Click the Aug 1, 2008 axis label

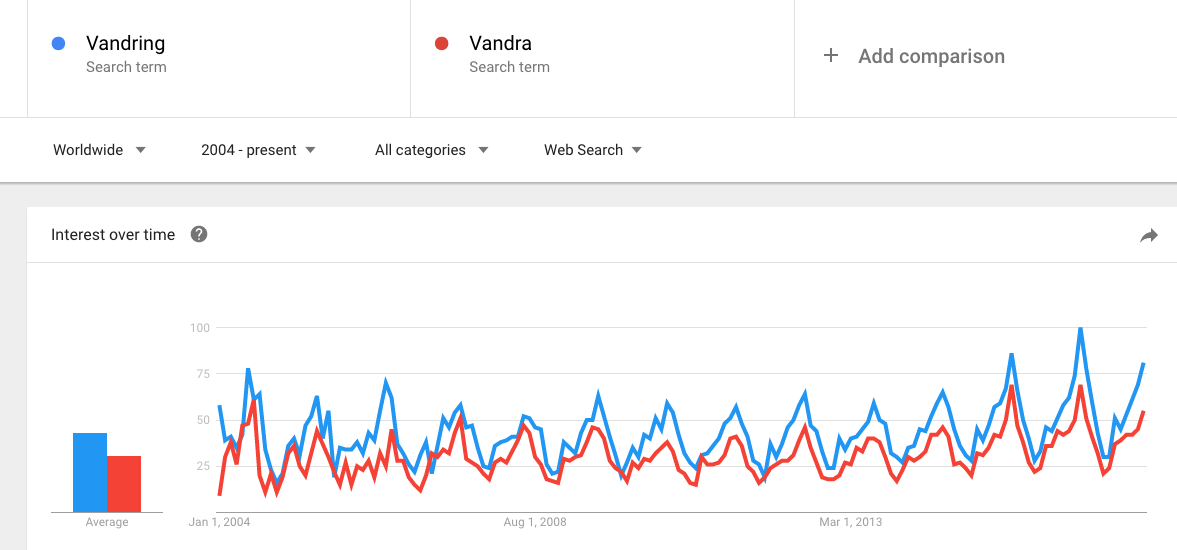(534, 521)
